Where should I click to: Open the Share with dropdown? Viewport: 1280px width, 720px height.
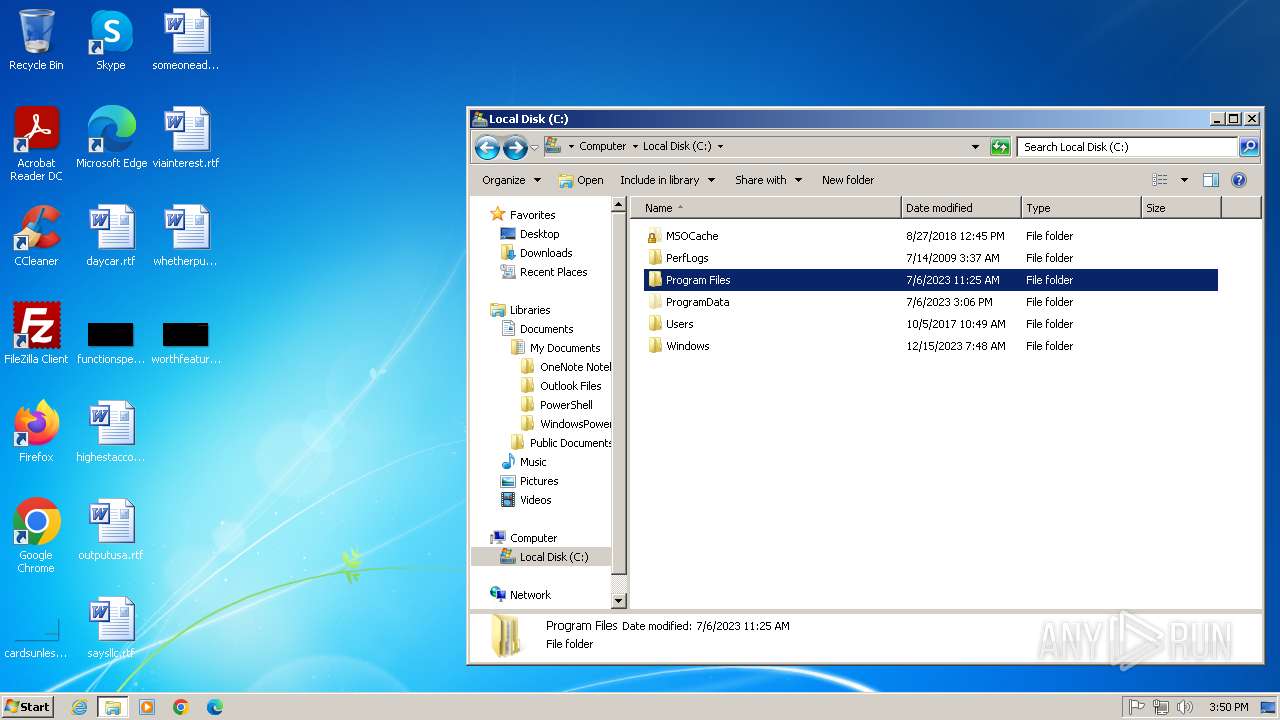tap(768, 180)
